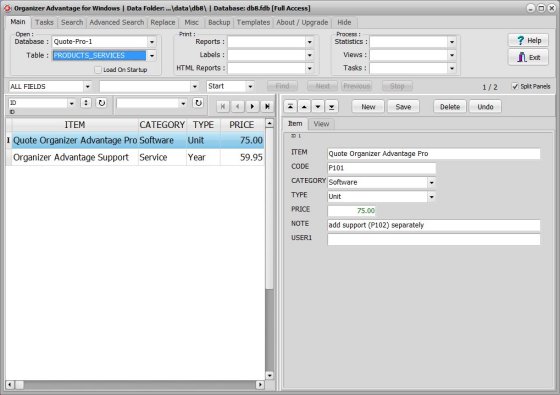Image resolution: width=560 pixels, height=395 pixels.
Task: Open the Replace tab
Action: pos(163,22)
